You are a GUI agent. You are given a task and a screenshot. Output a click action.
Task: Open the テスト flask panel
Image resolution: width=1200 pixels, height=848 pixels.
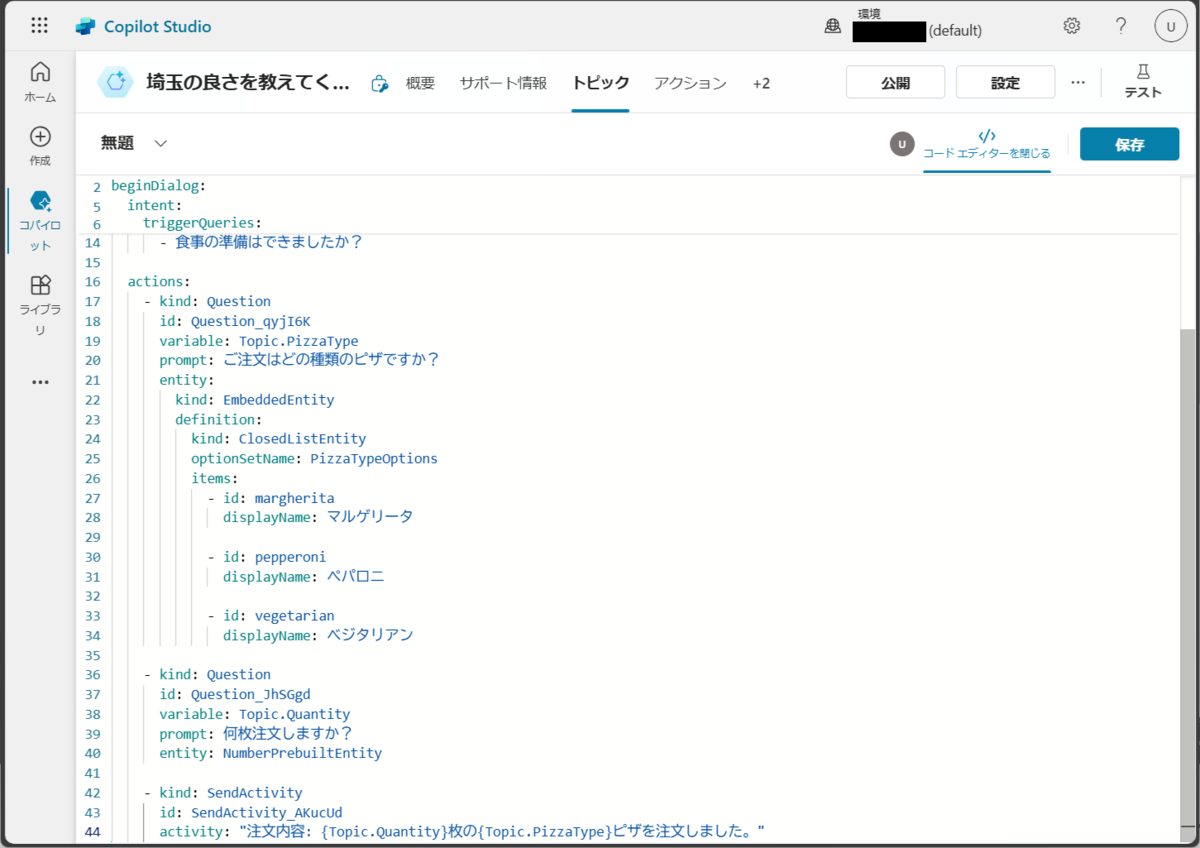click(1143, 82)
